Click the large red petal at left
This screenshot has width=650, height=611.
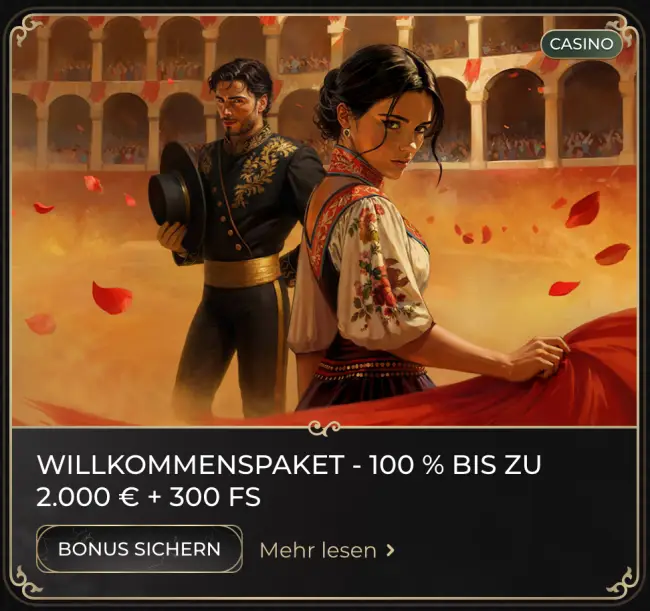[x=112, y=298]
